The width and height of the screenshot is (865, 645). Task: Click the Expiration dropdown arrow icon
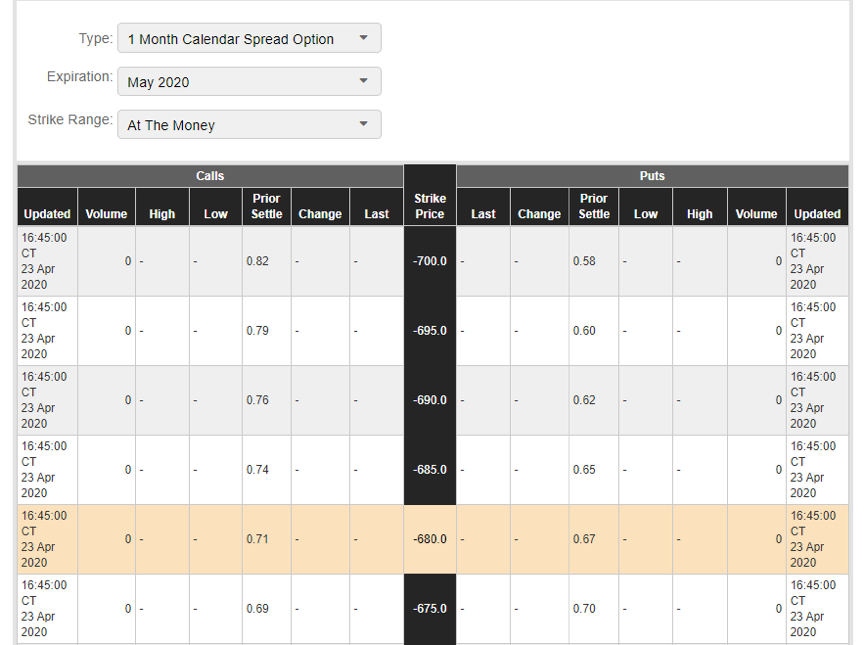(363, 81)
